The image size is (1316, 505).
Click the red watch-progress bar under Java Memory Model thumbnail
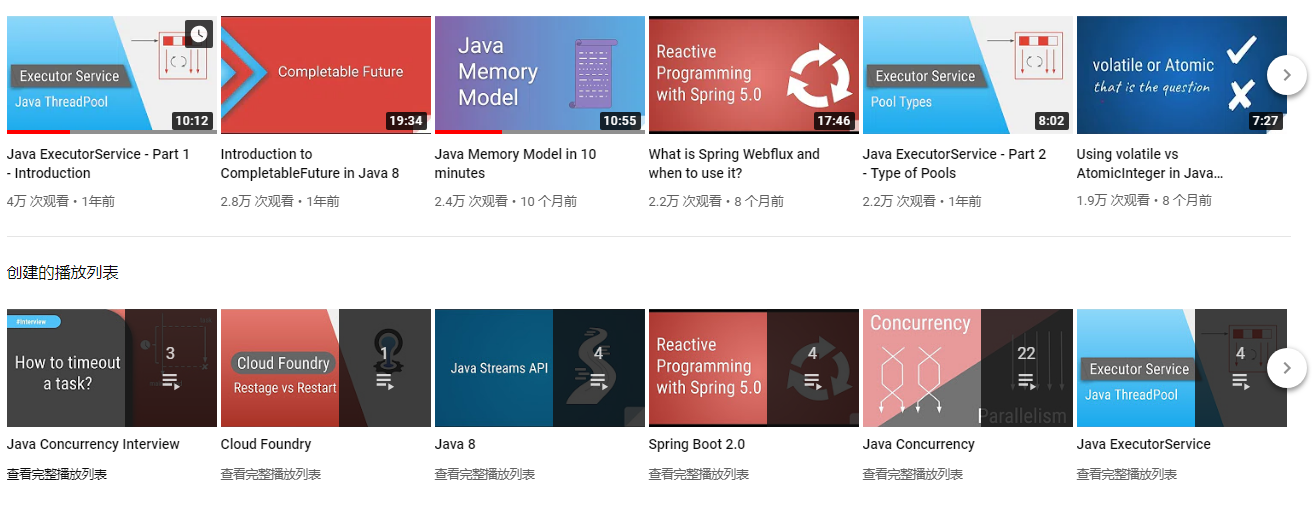468,132
